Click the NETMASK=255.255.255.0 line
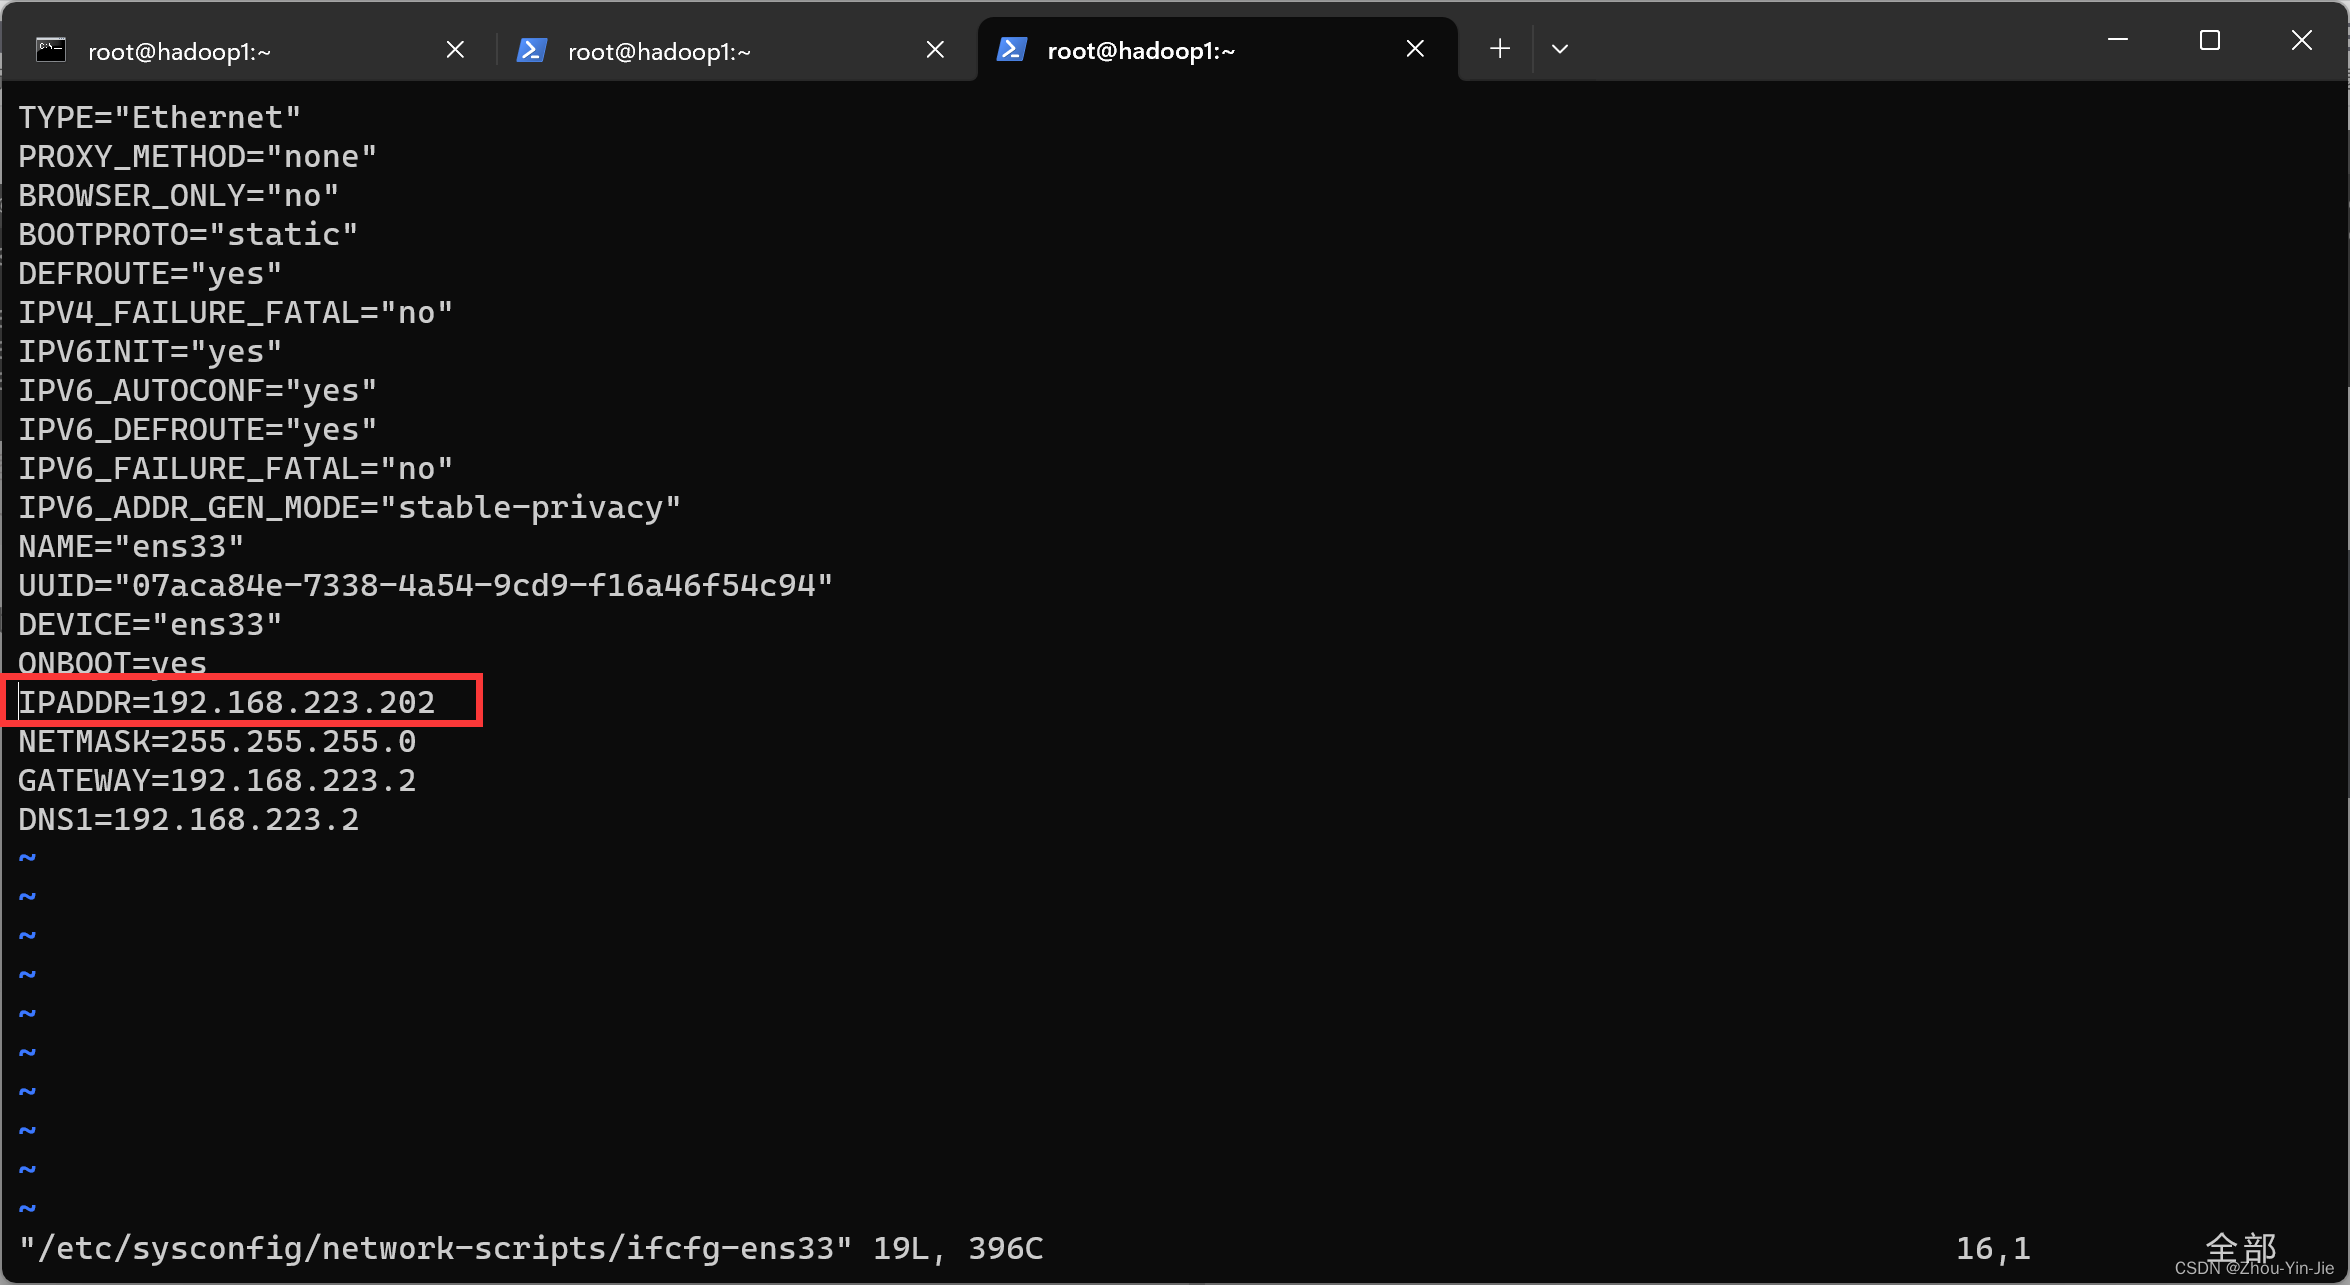 pos(217,741)
